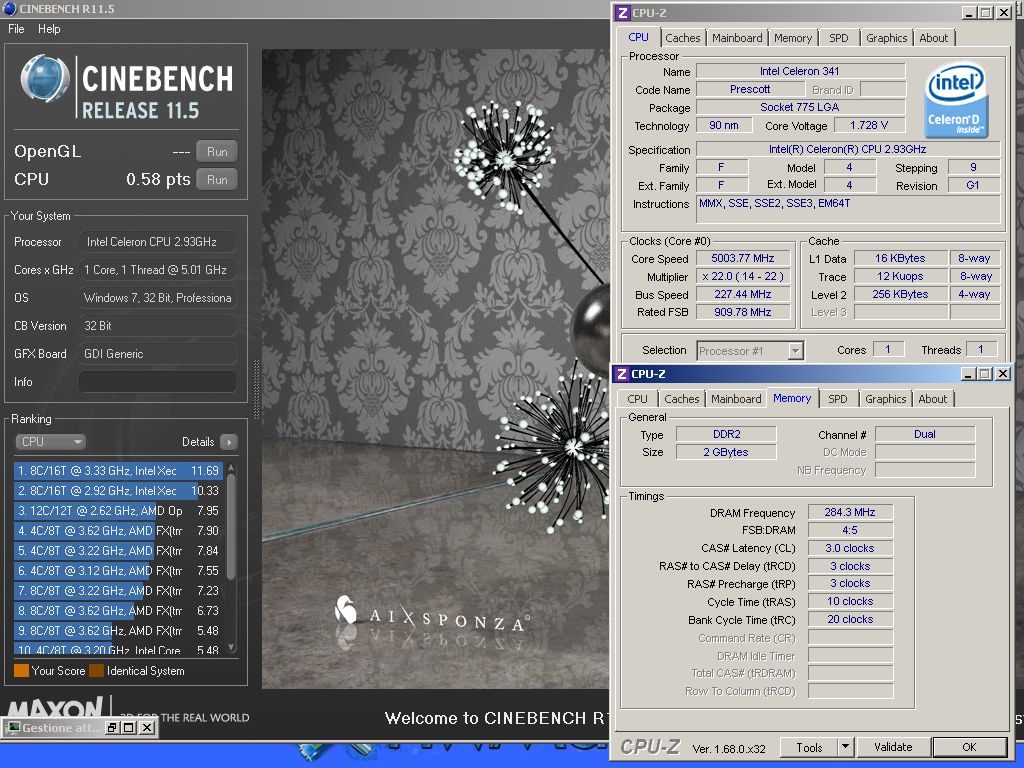Close the minimized Gestione att... window
The width and height of the screenshot is (1024, 768).
tap(147, 728)
